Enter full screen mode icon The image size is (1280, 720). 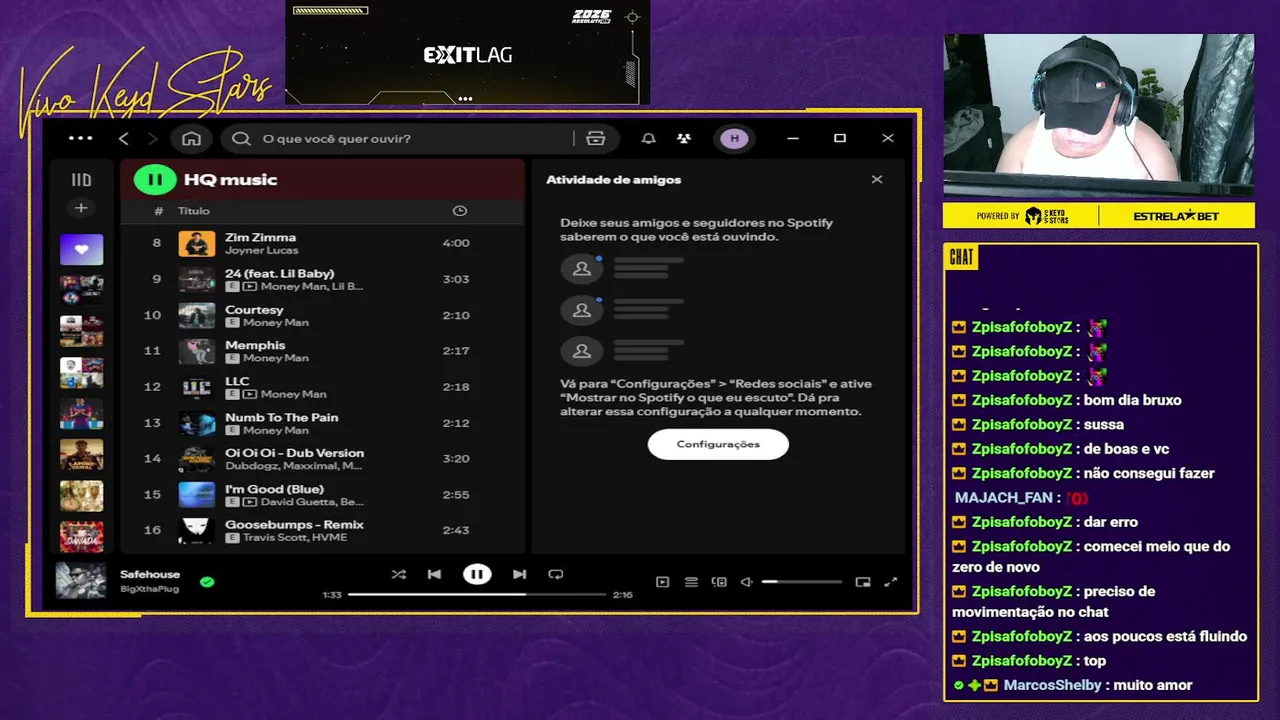[891, 582]
